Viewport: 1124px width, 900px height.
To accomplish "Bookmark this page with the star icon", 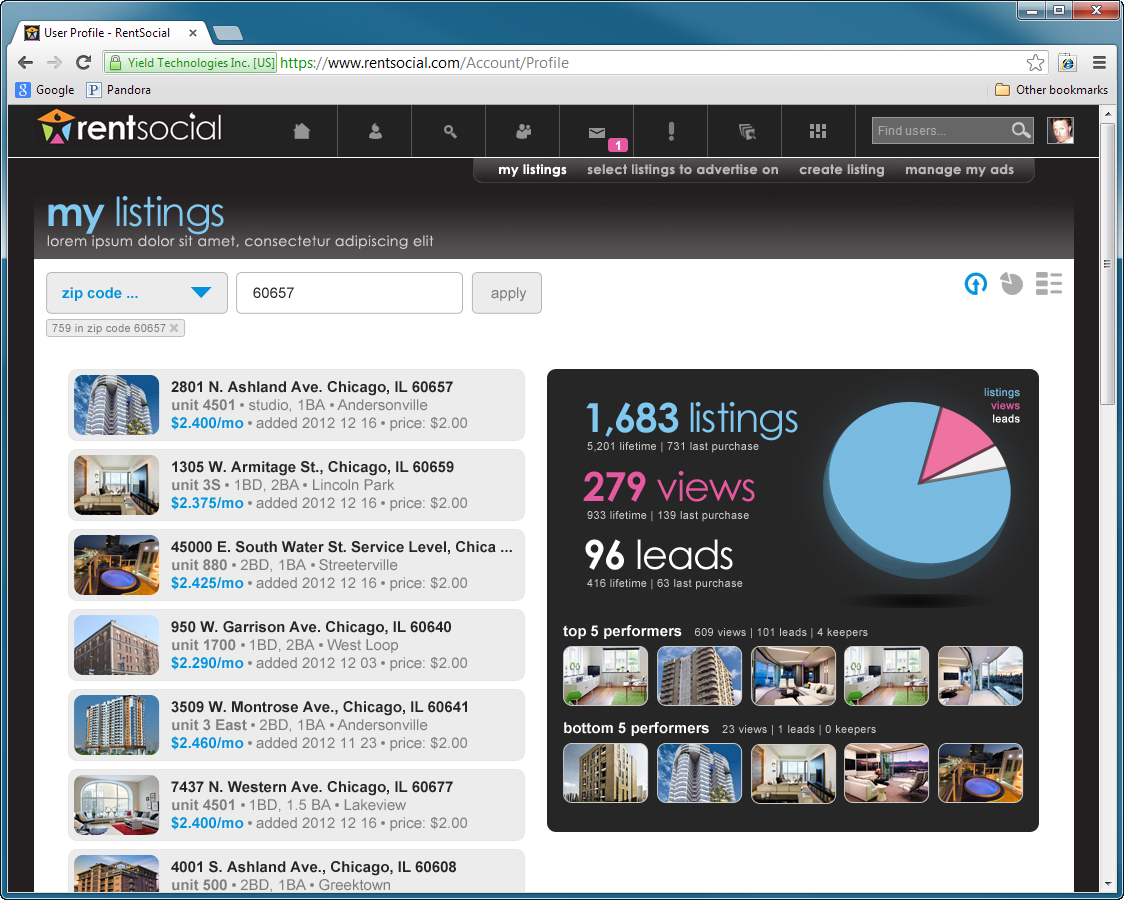I will (x=1035, y=62).
